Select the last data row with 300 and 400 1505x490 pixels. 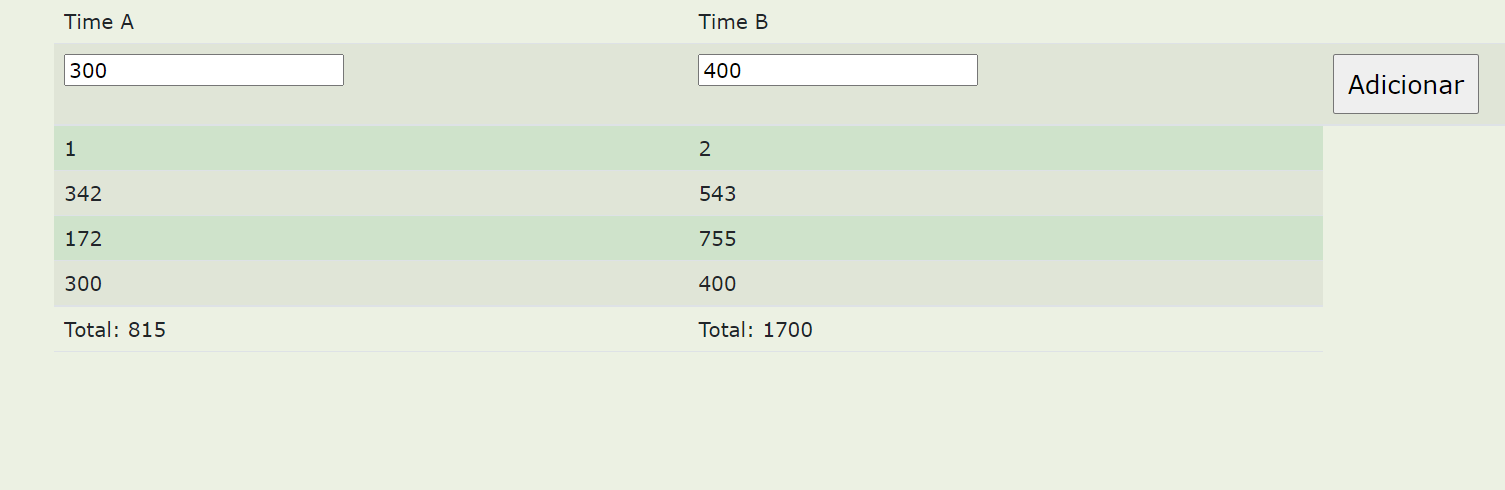coord(688,284)
